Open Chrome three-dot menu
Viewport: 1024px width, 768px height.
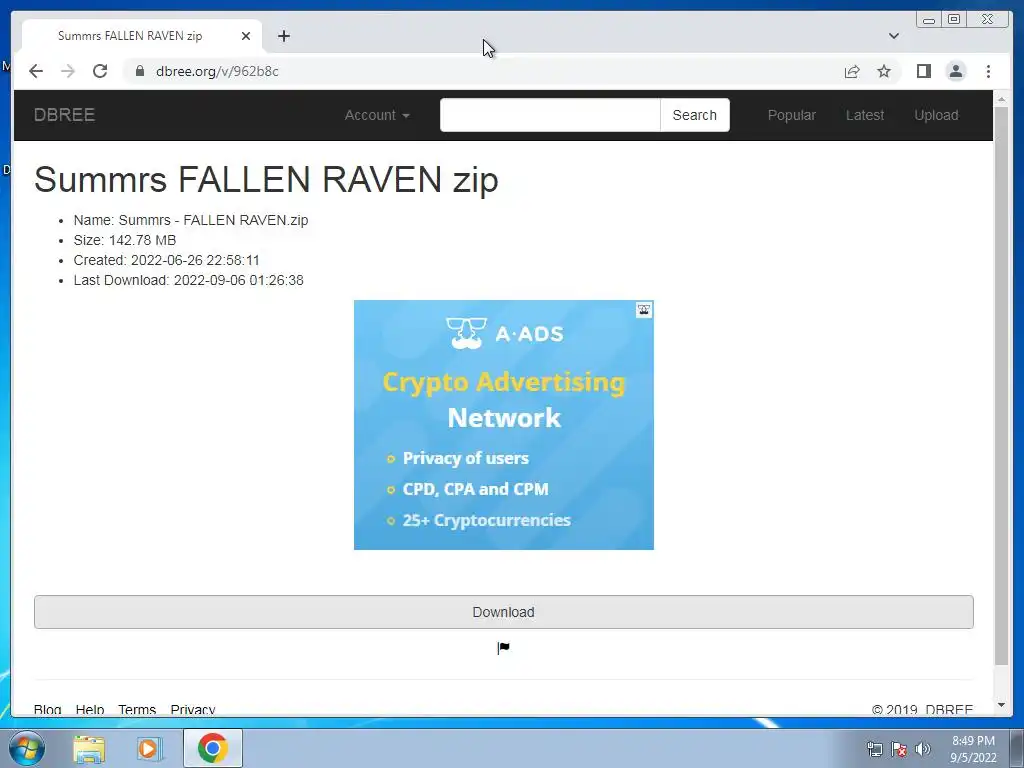tap(988, 71)
